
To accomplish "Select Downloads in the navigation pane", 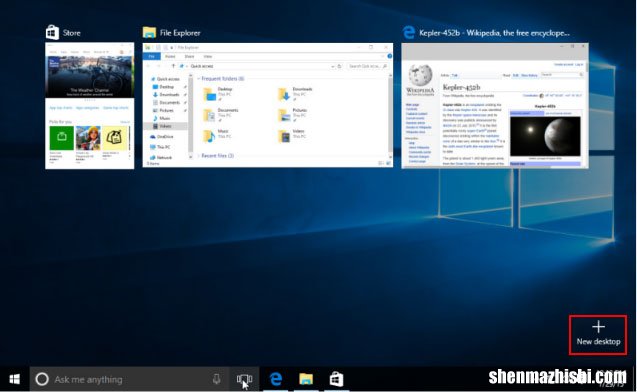I will pos(166,95).
